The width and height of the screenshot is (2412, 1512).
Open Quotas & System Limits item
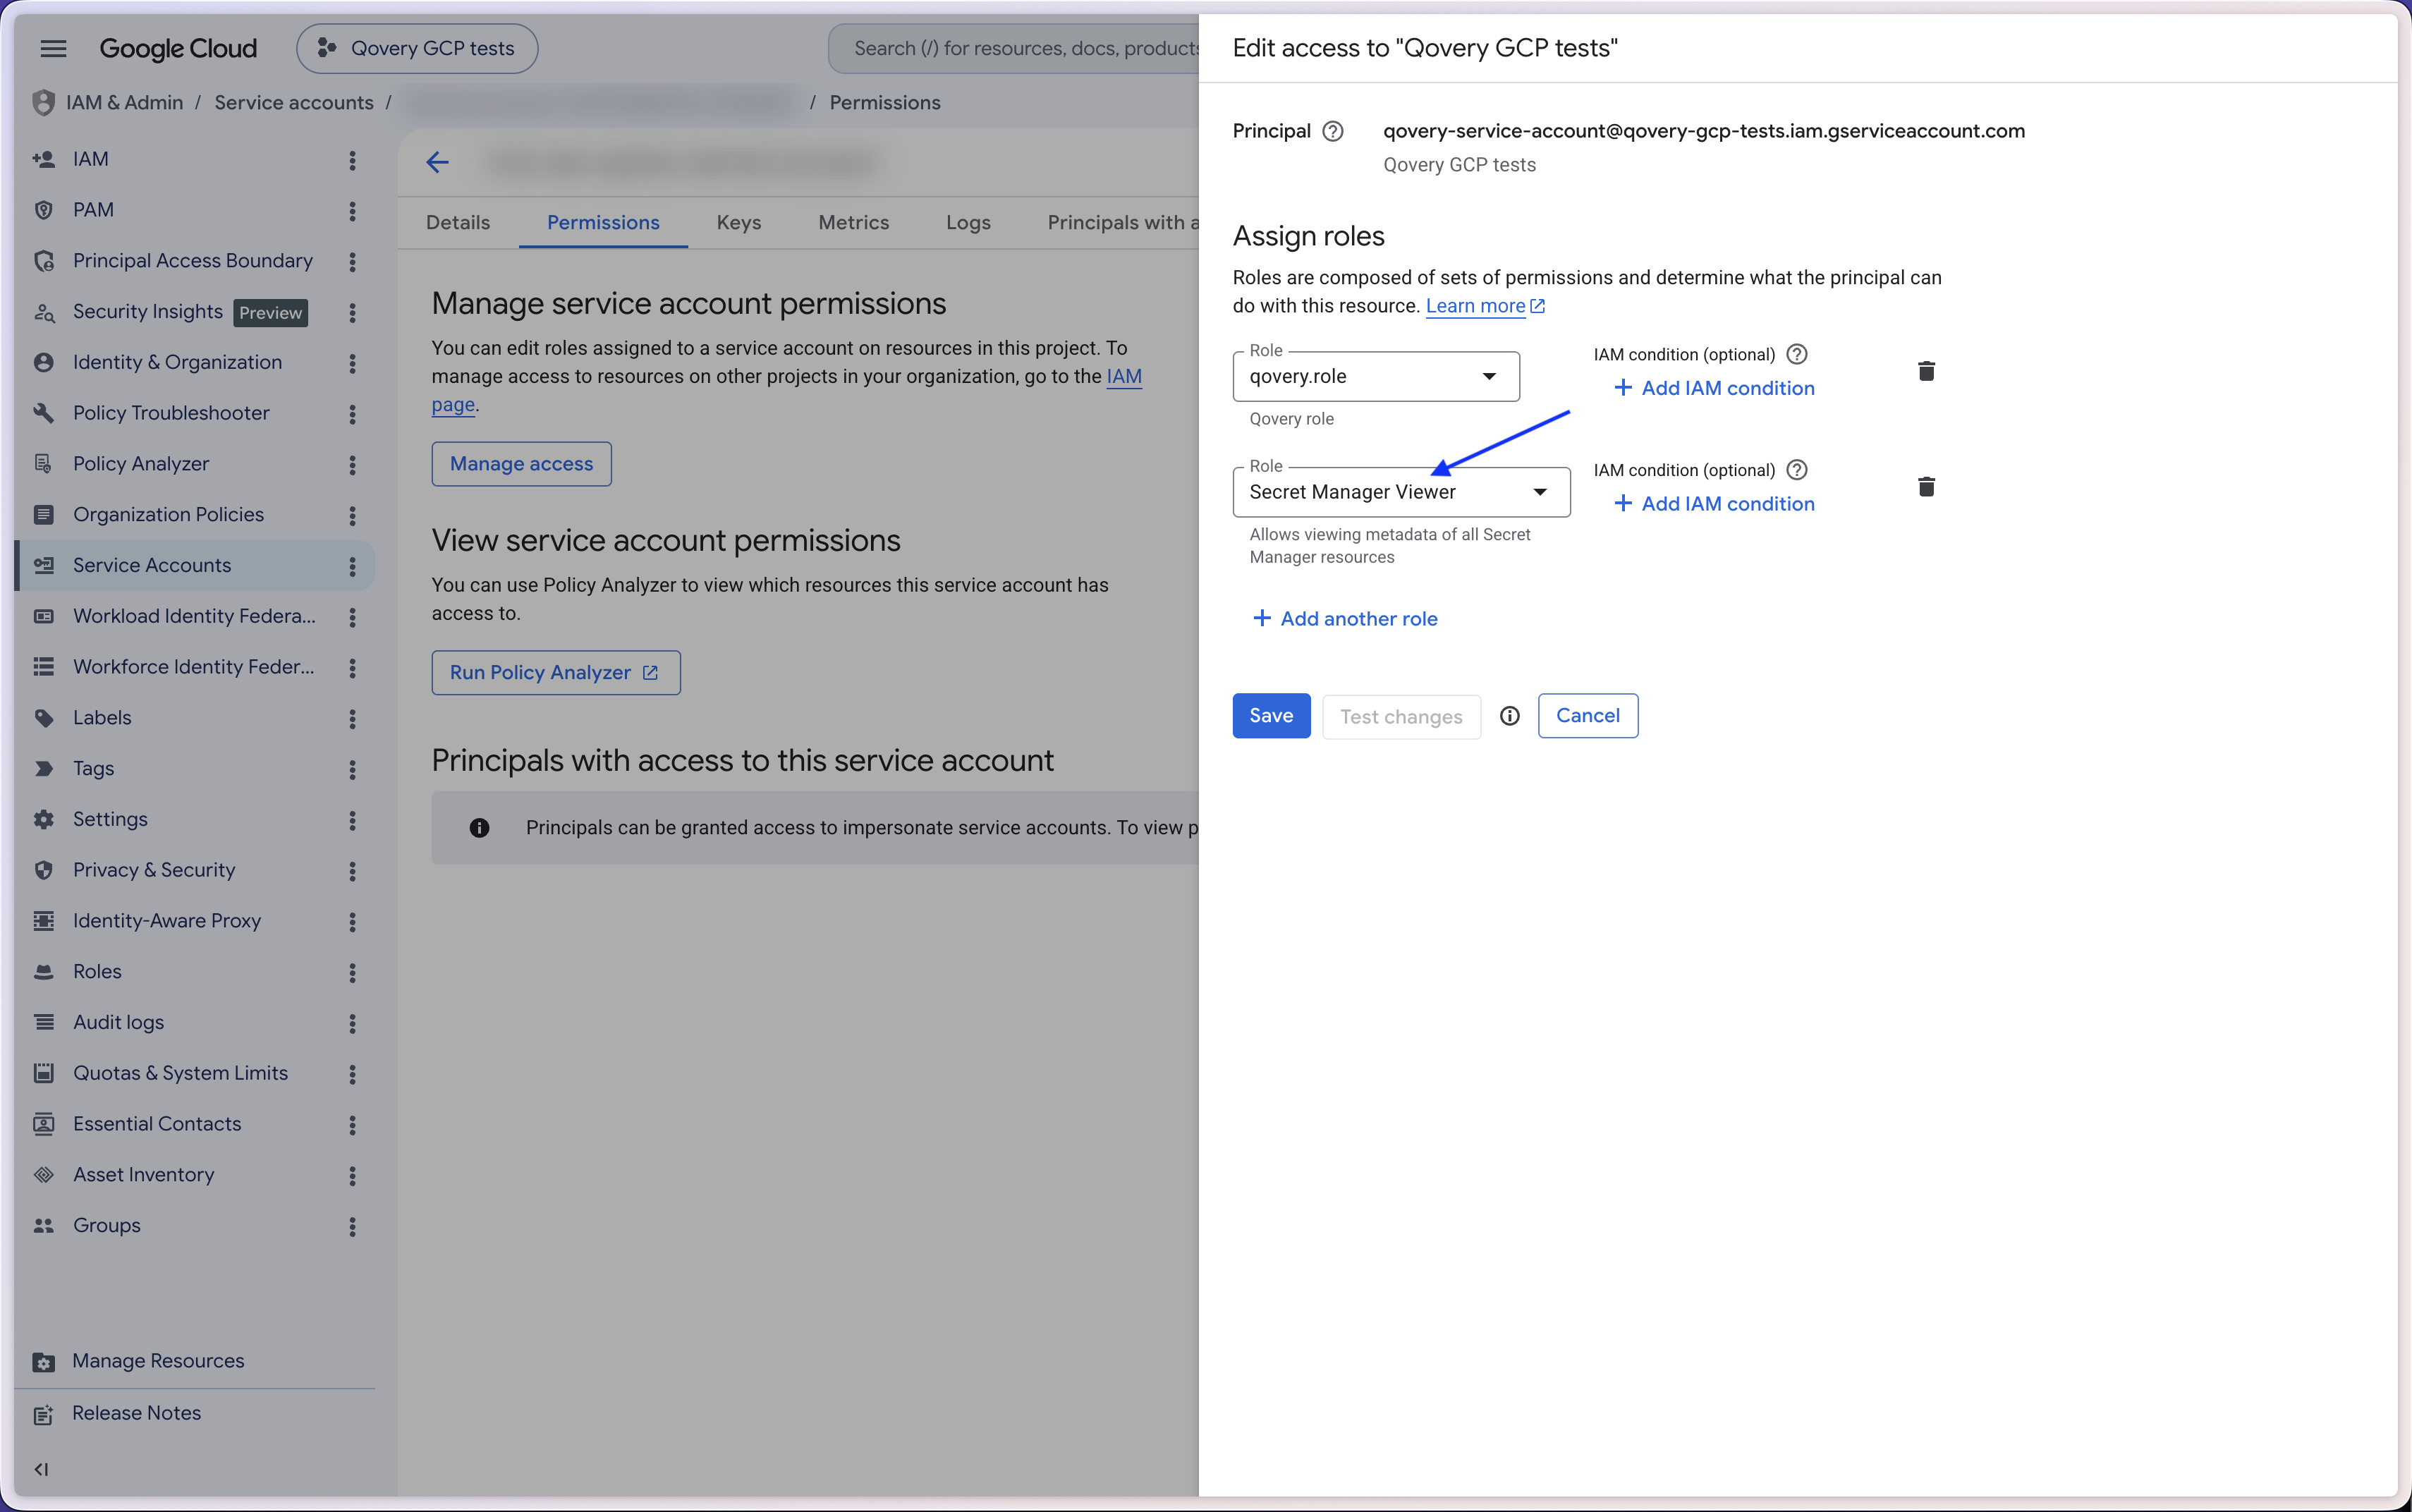point(195,1073)
